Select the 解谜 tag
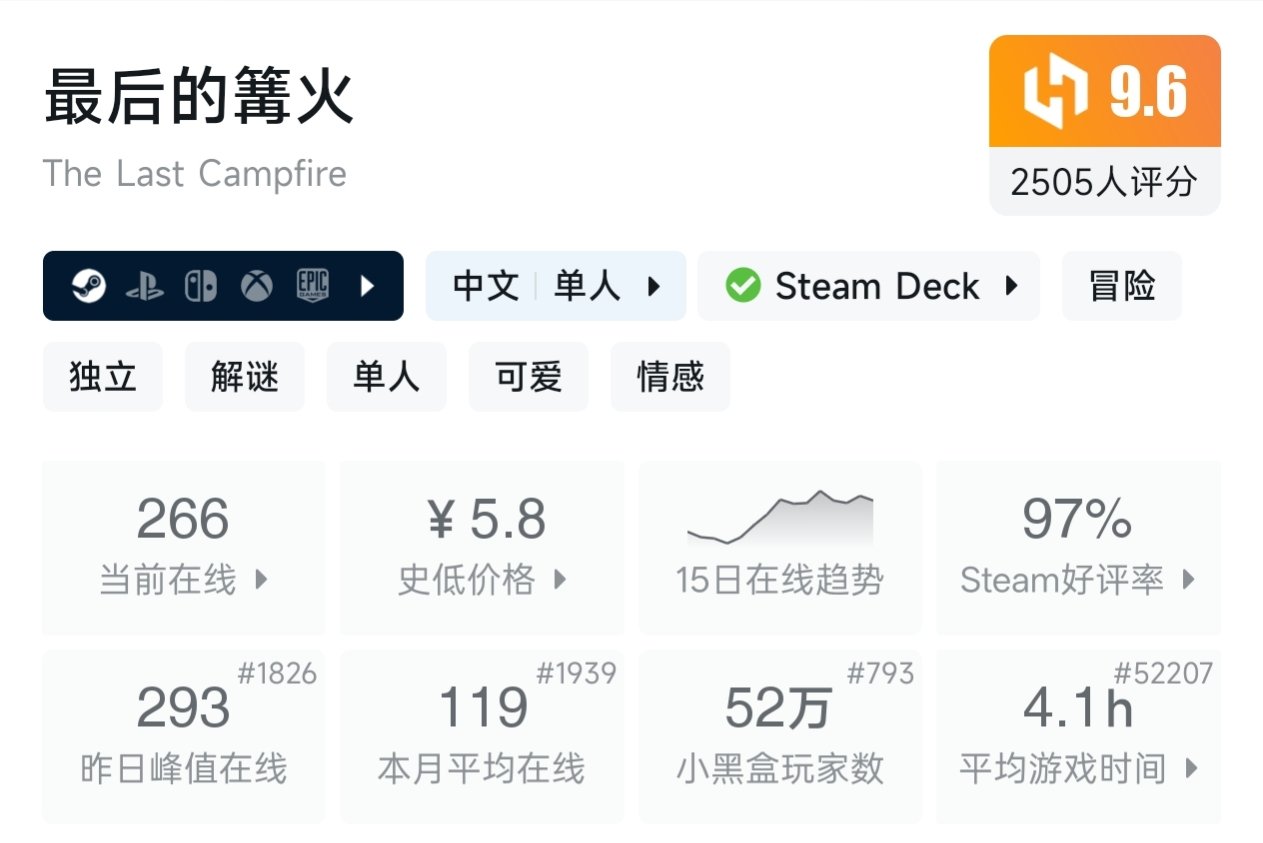Viewport: 1263px width, 843px height. (244, 376)
